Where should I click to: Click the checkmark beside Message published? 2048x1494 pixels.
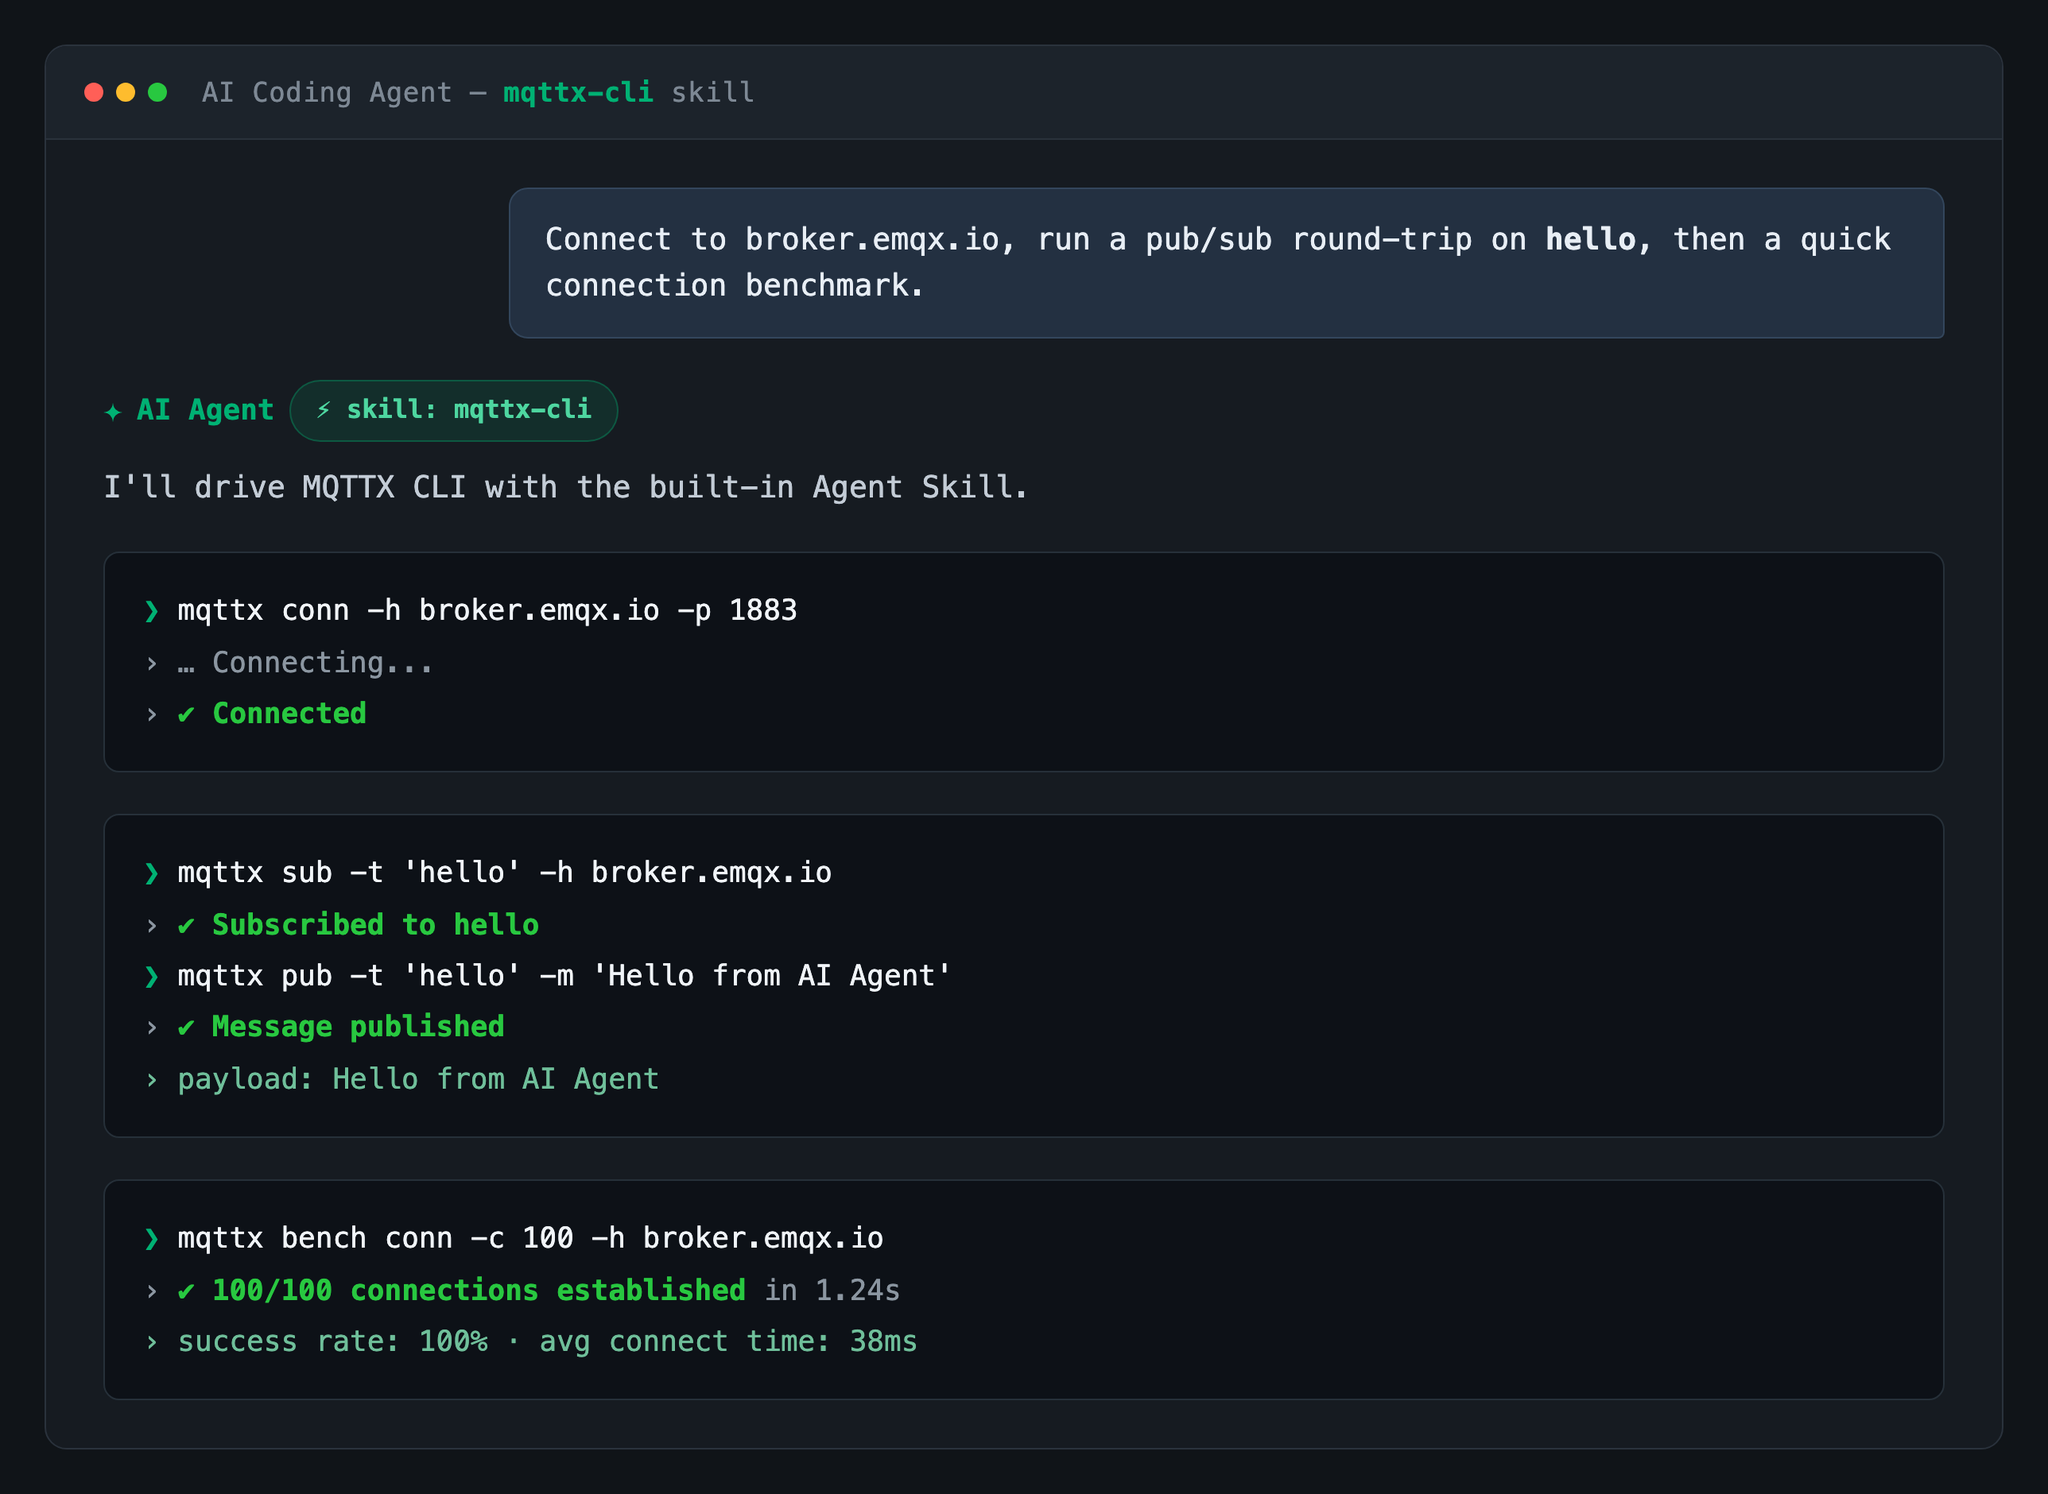(186, 1027)
